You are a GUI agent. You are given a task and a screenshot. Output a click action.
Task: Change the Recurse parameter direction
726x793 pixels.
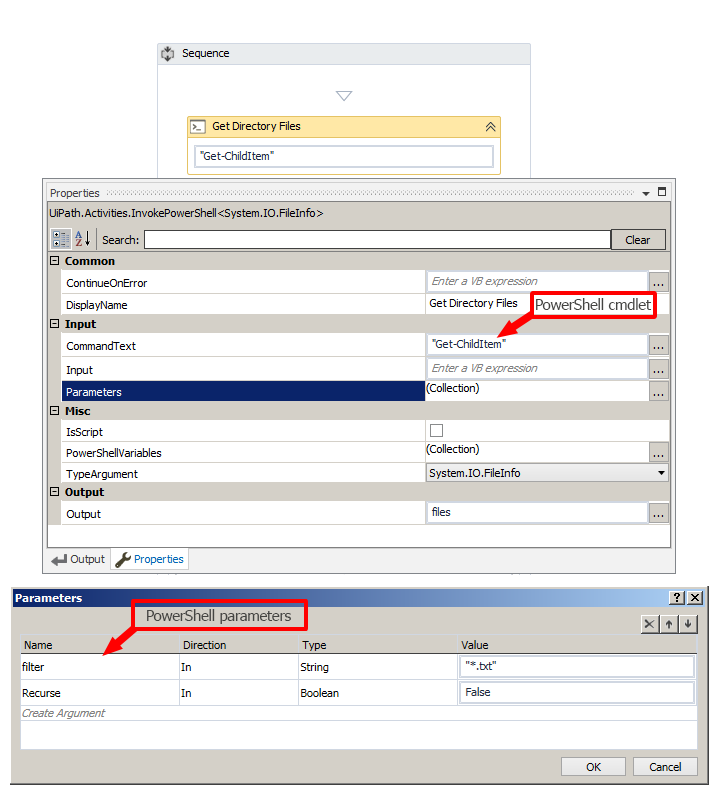(x=239, y=693)
